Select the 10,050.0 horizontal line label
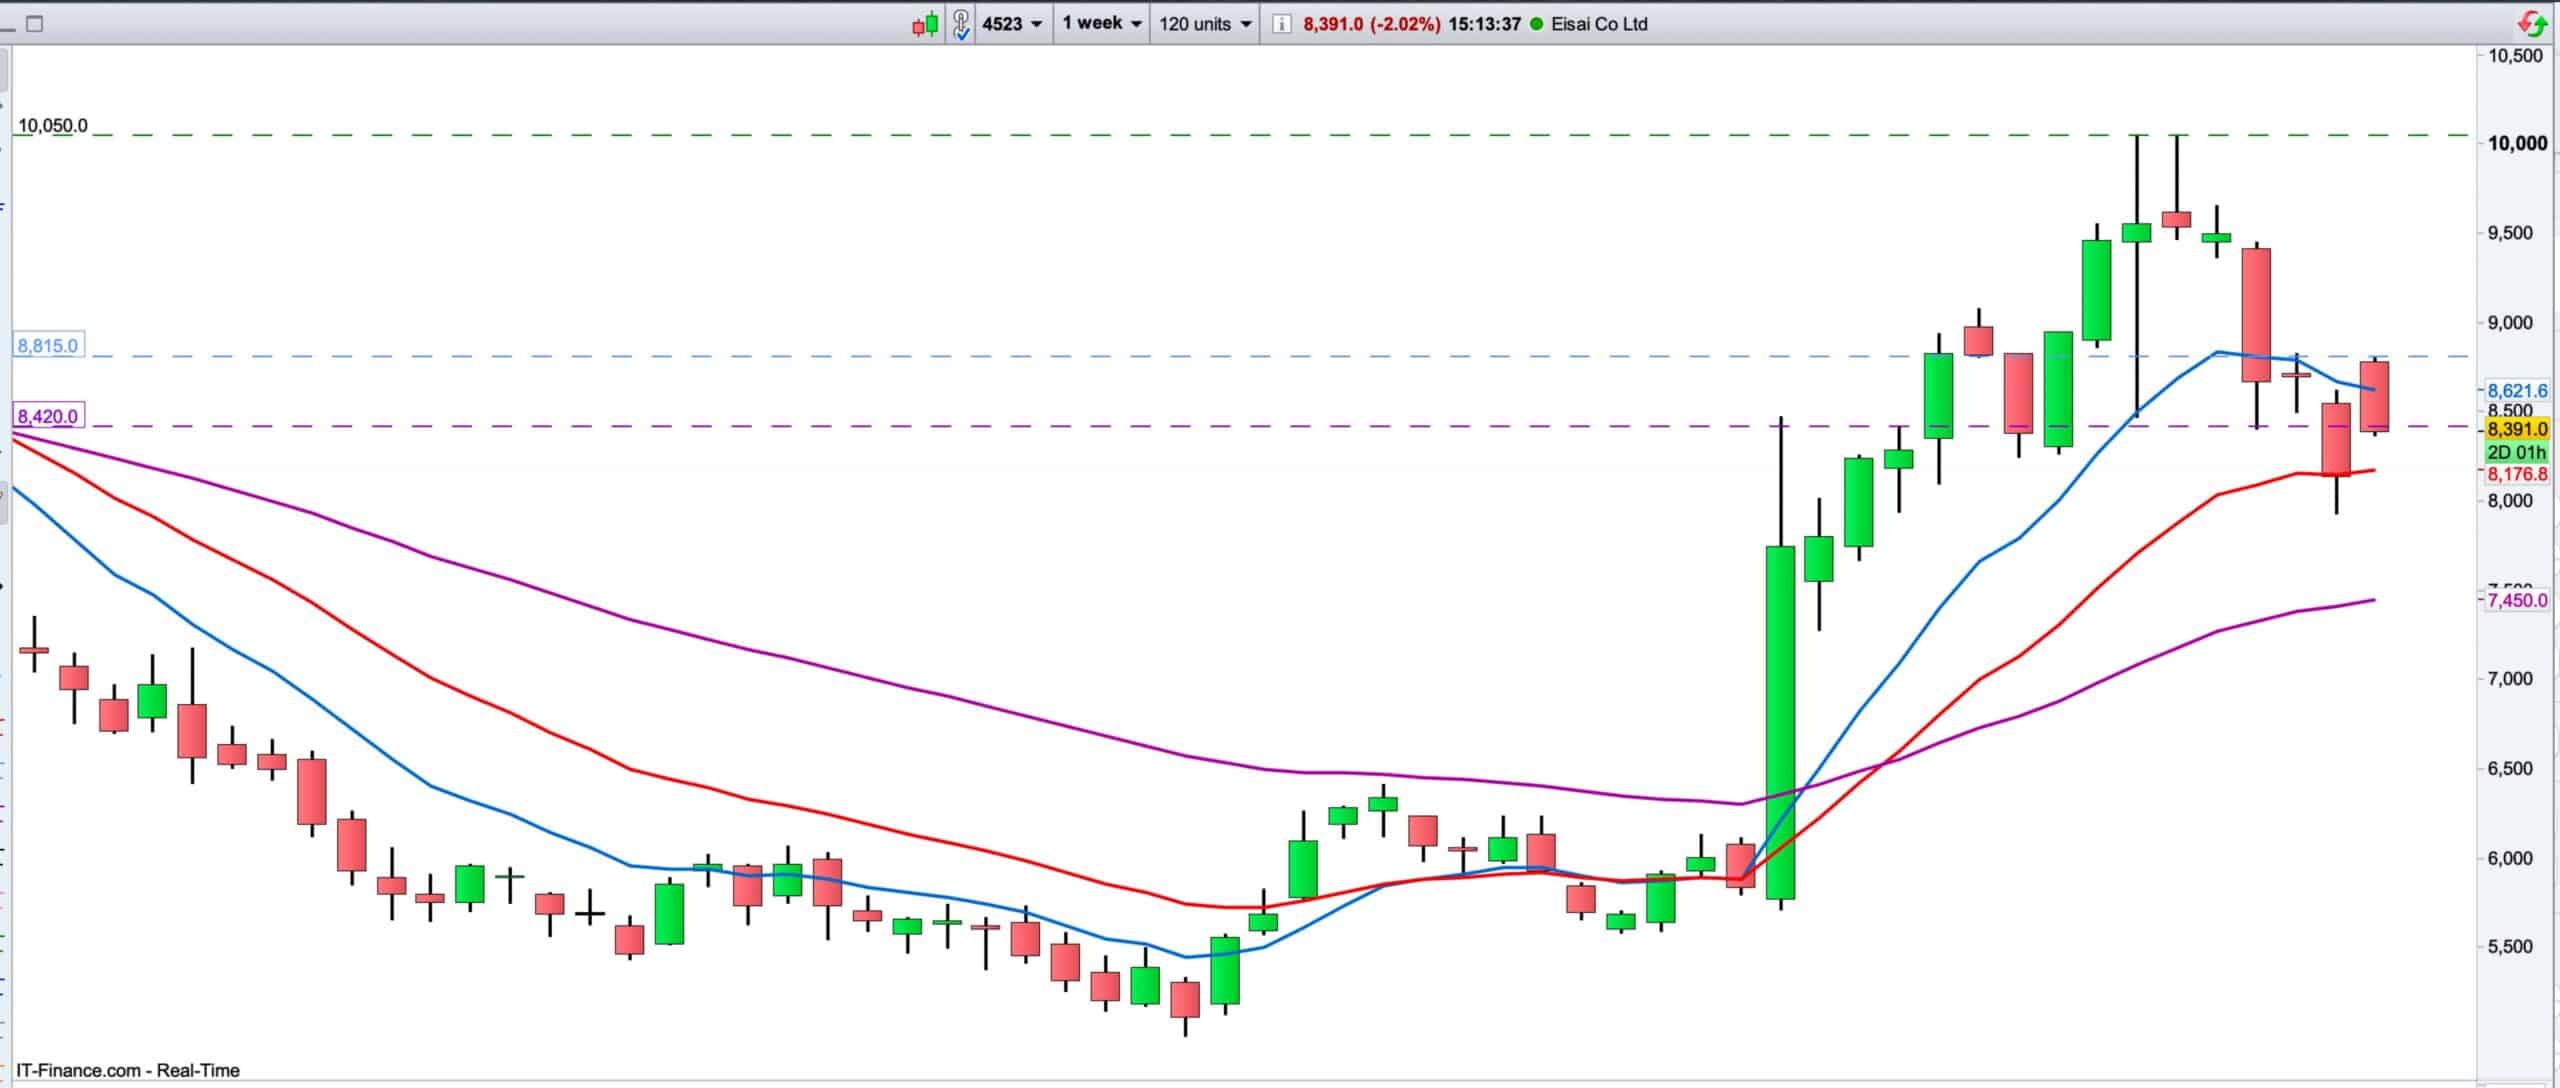Screen dimensions: 2560x1088 [53, 126]
